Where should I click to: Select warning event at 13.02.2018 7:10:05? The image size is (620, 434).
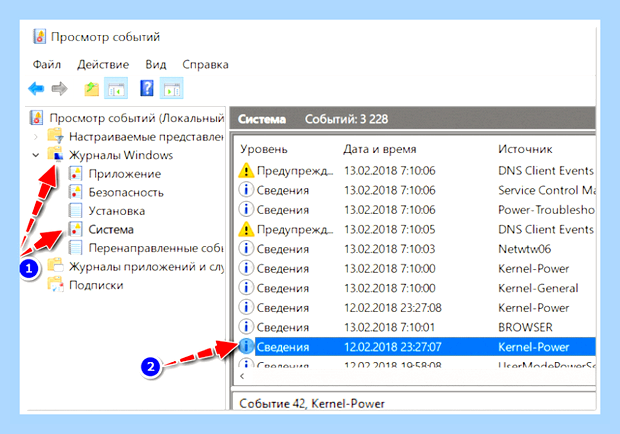point(417,229)
